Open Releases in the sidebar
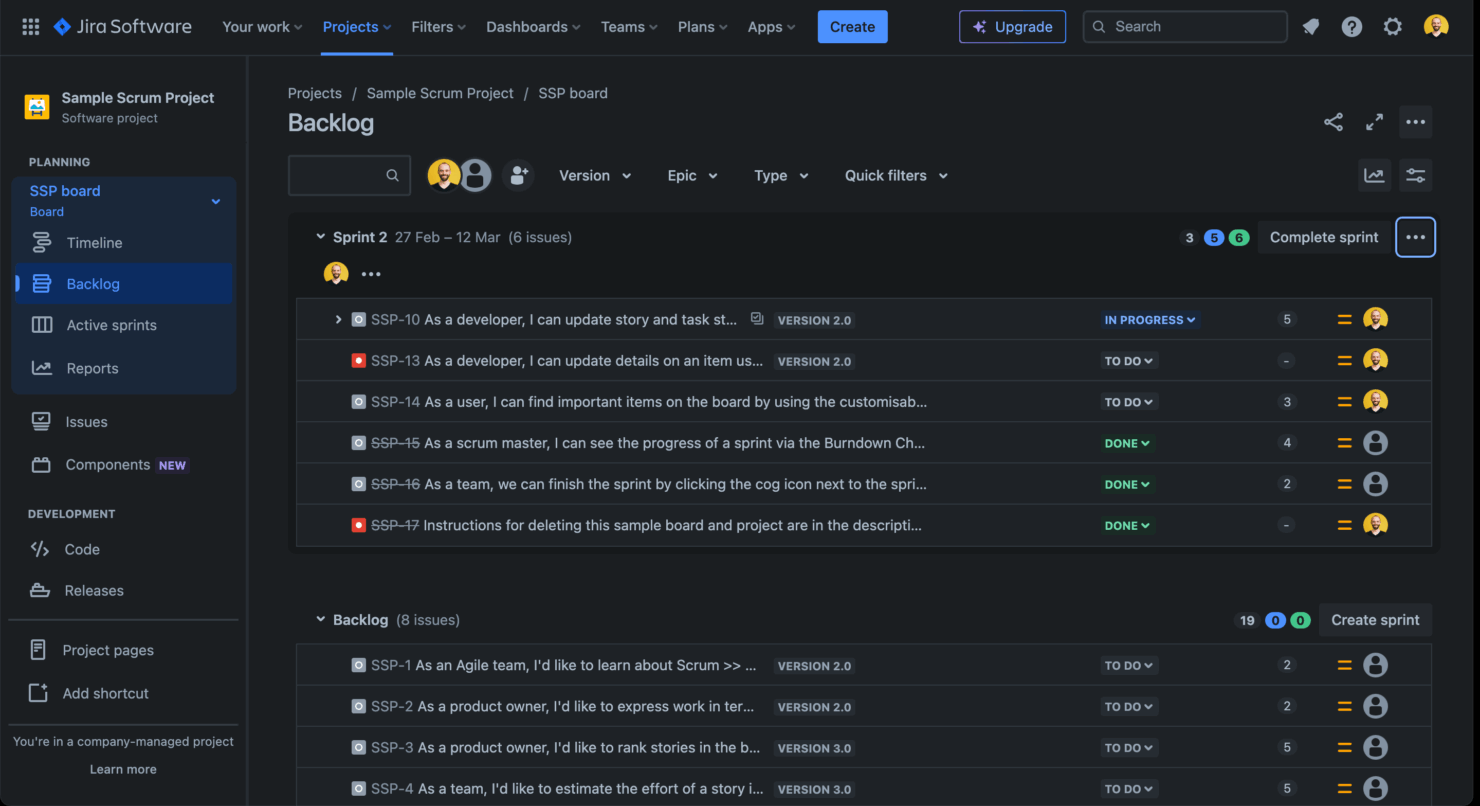 point(124,590)
